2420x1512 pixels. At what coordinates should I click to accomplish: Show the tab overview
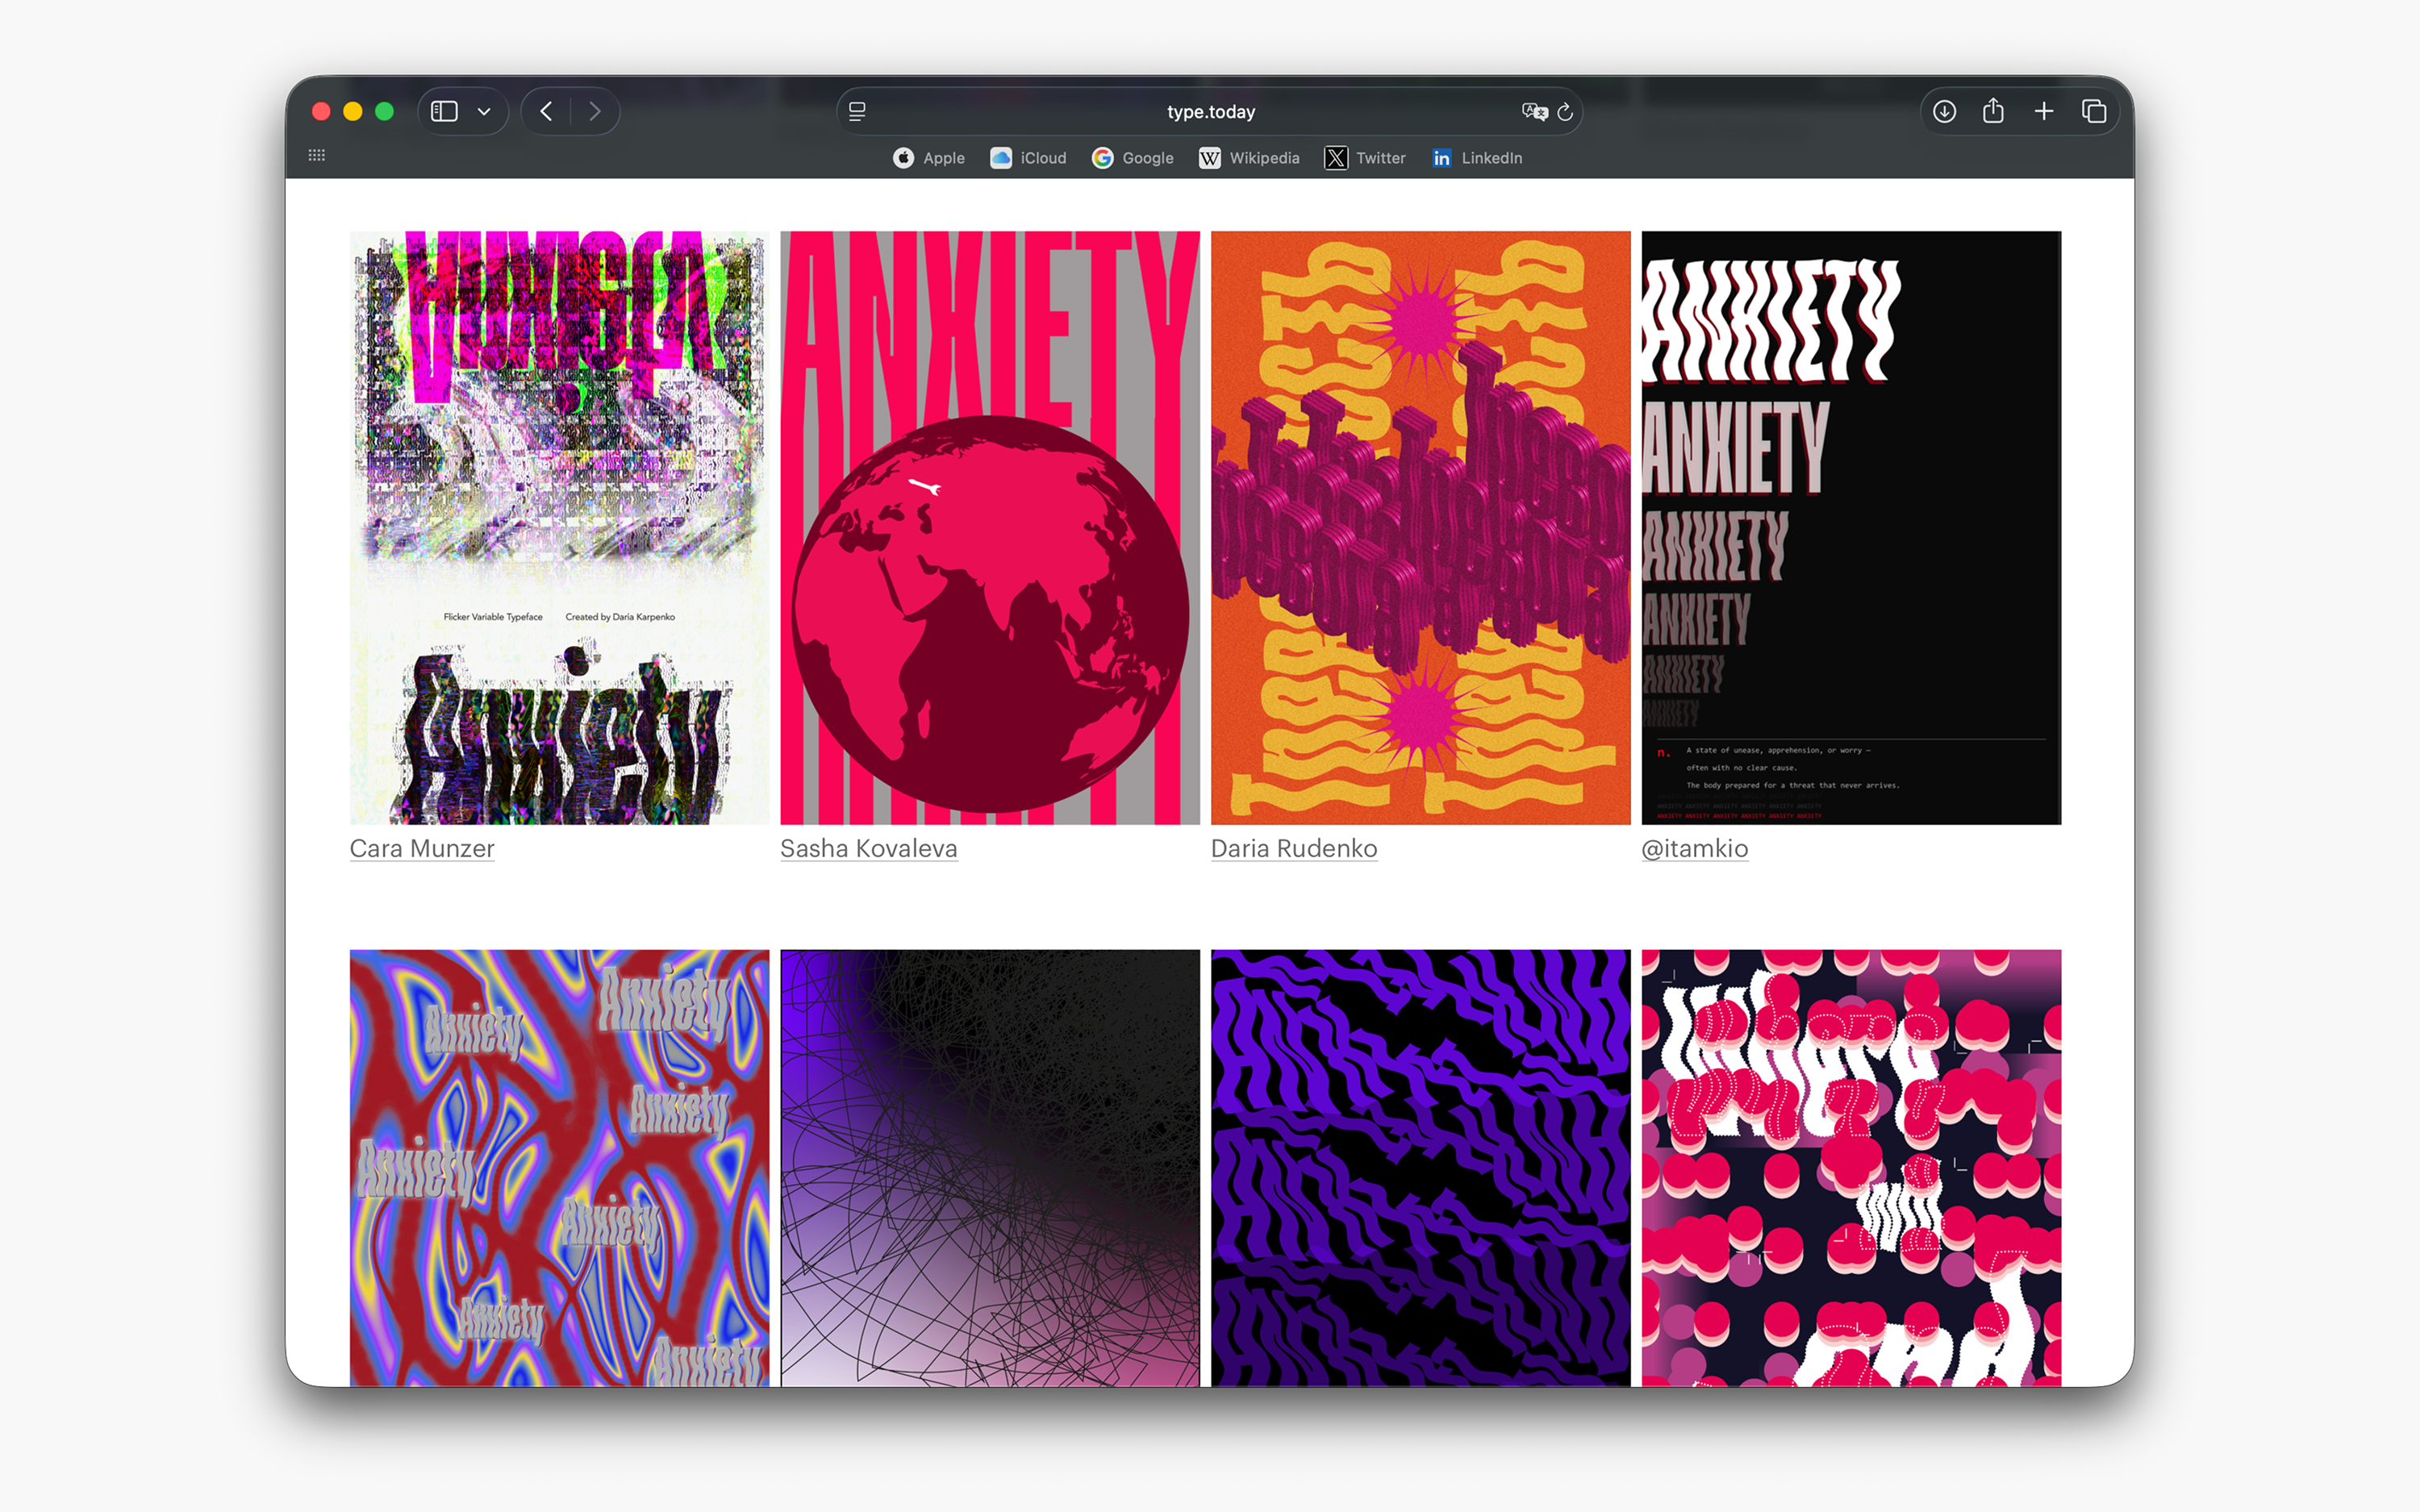[2094, 111]
